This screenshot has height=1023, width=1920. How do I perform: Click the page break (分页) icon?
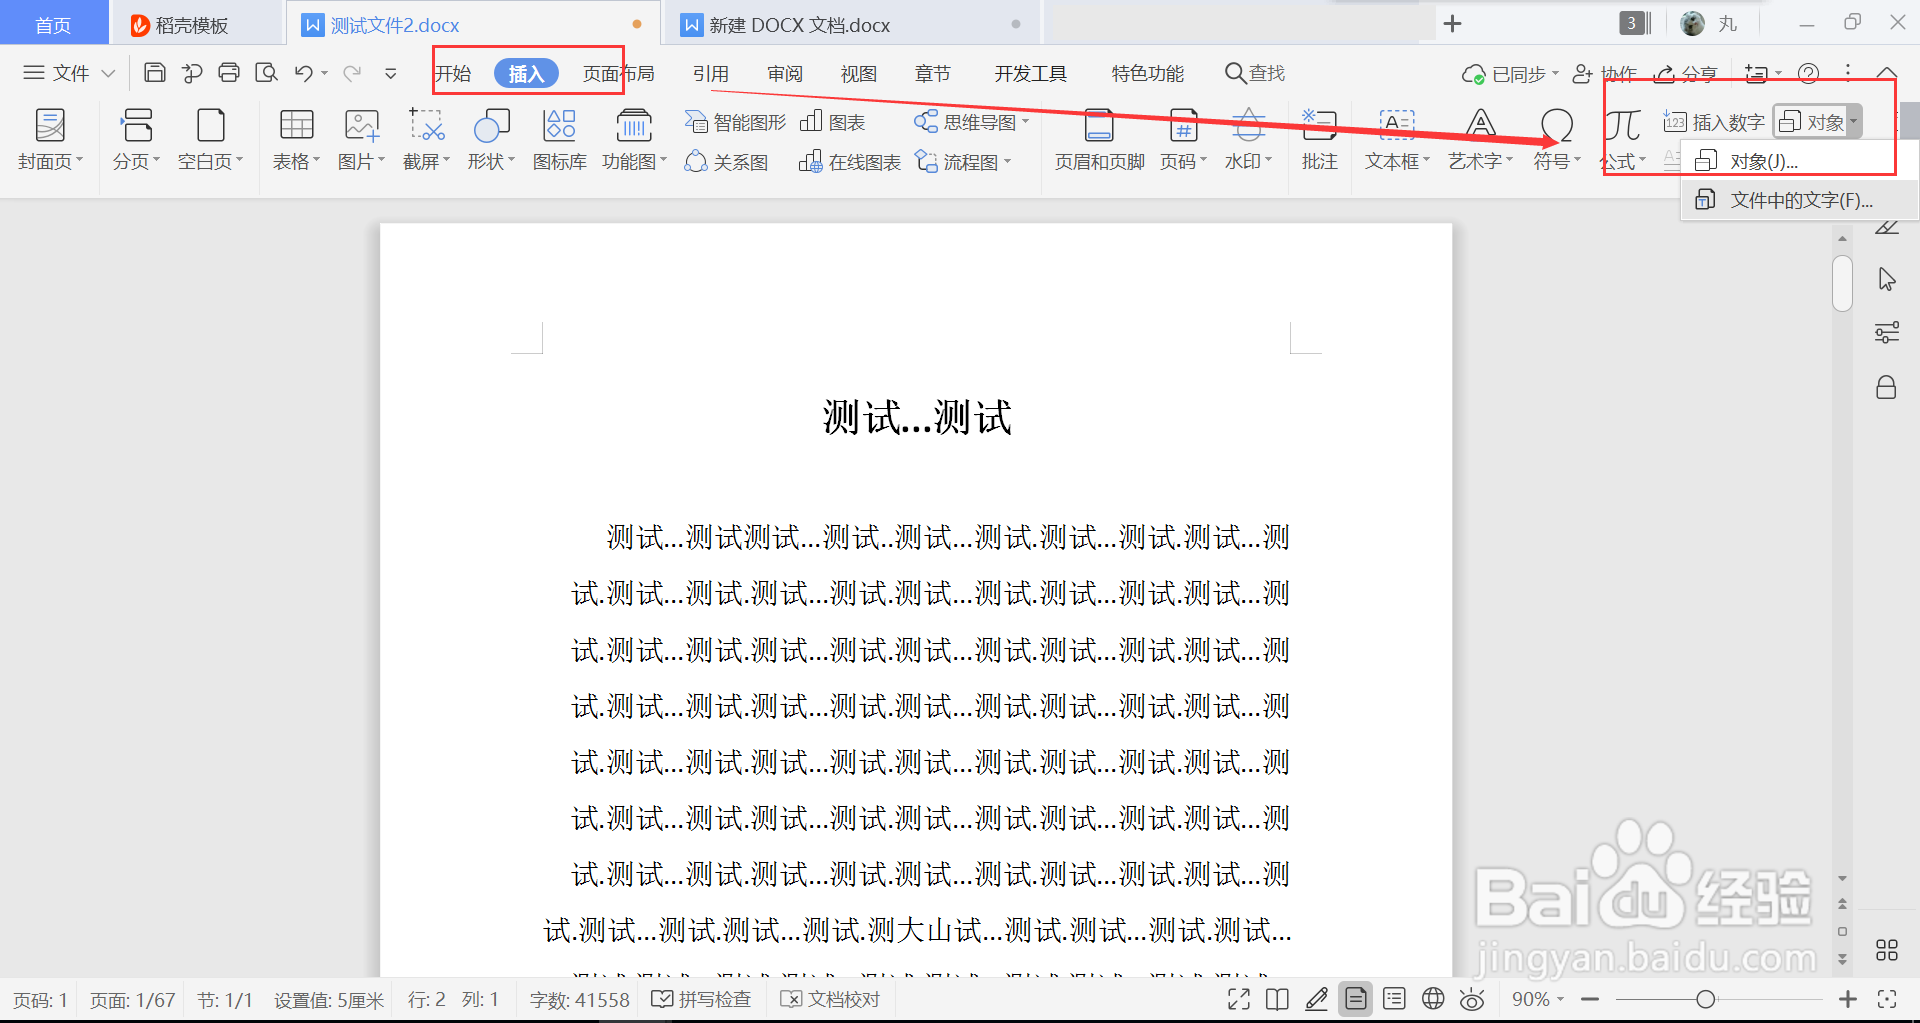tap(137, 126)
